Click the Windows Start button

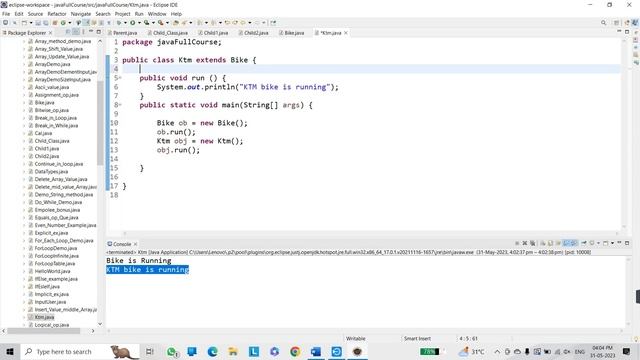(x=9, y=351)
